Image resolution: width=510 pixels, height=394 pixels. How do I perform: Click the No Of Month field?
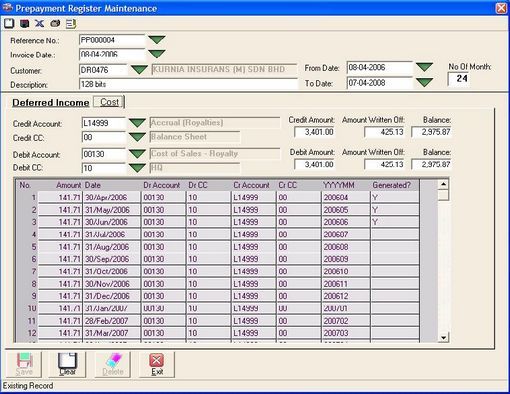[x=459, y=79]
